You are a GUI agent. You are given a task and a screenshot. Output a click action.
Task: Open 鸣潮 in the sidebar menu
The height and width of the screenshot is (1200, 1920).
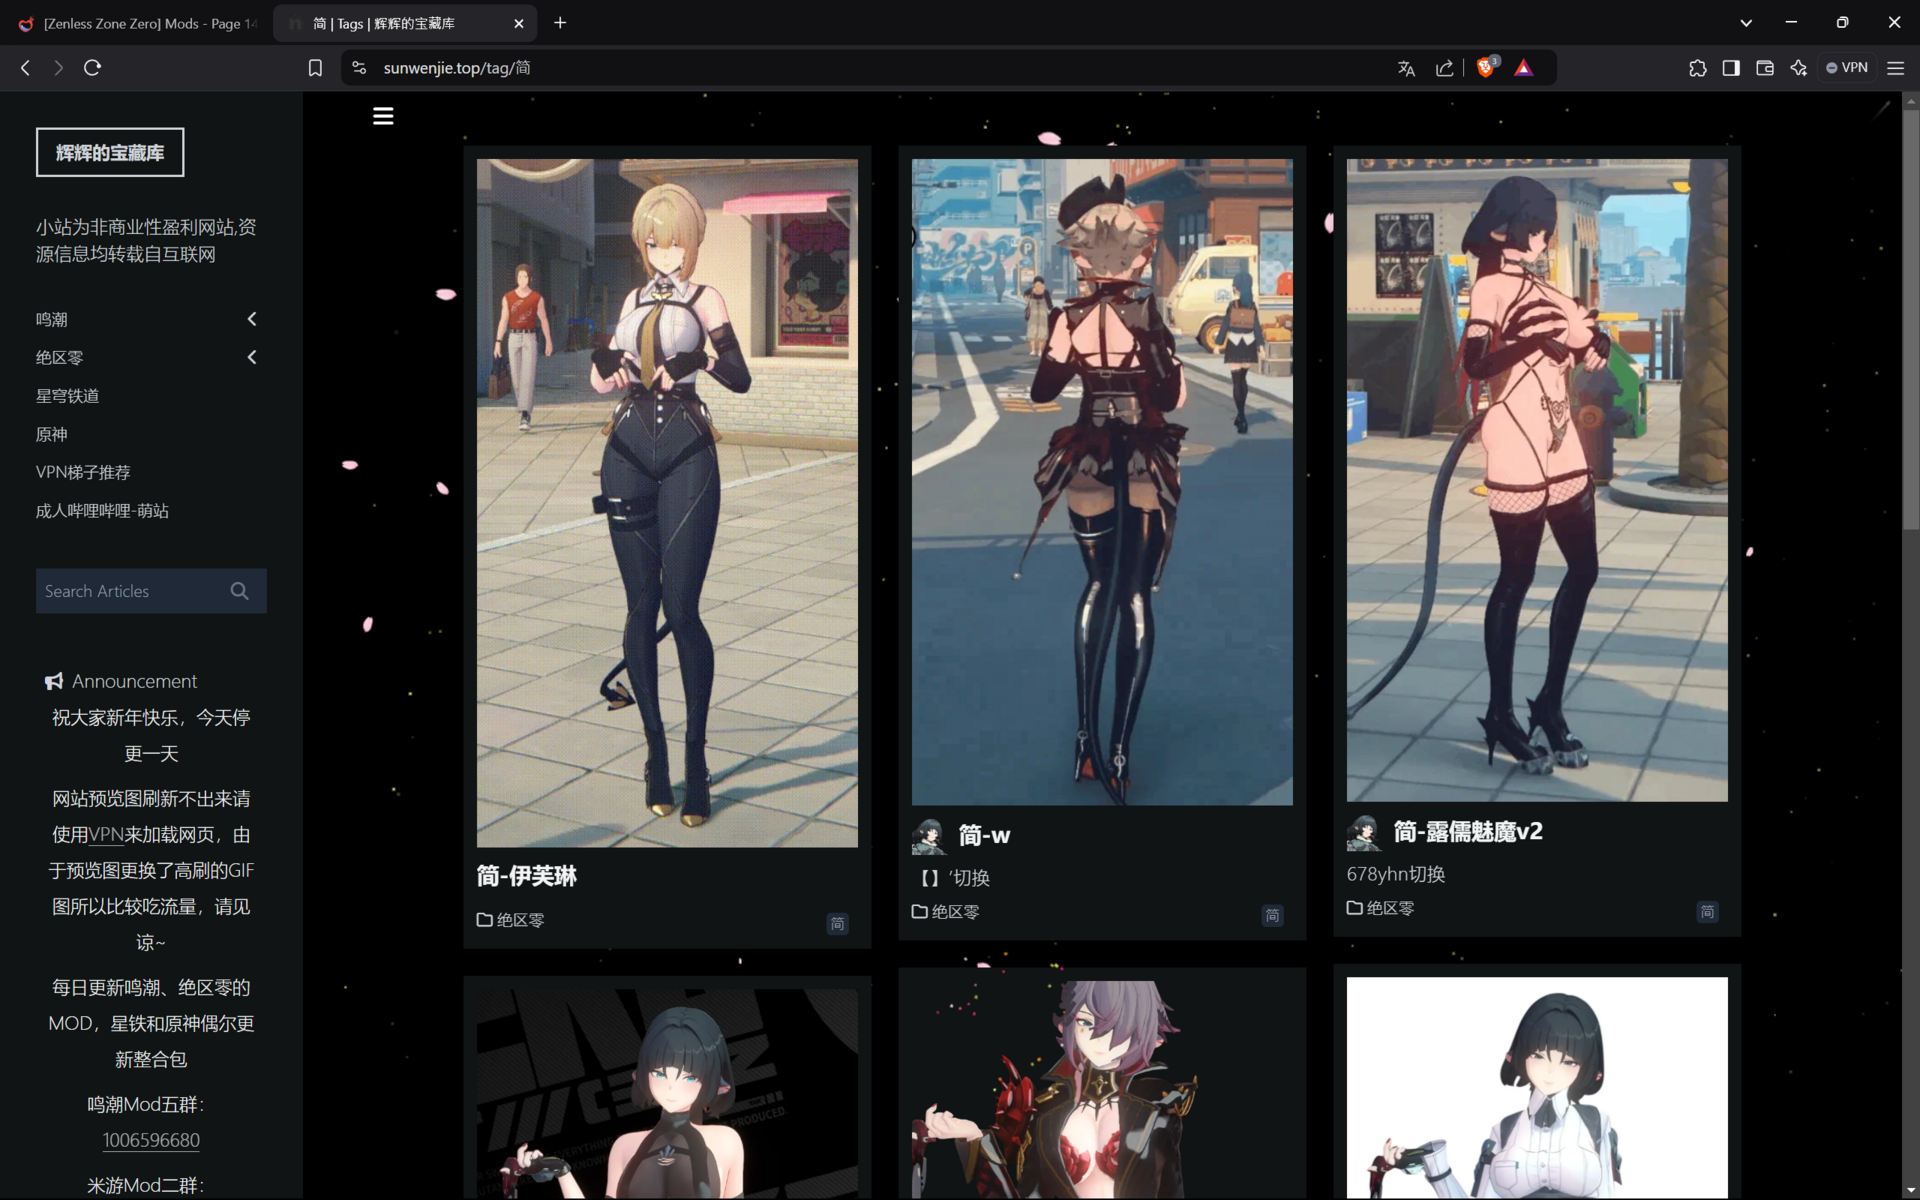[52, 319]
